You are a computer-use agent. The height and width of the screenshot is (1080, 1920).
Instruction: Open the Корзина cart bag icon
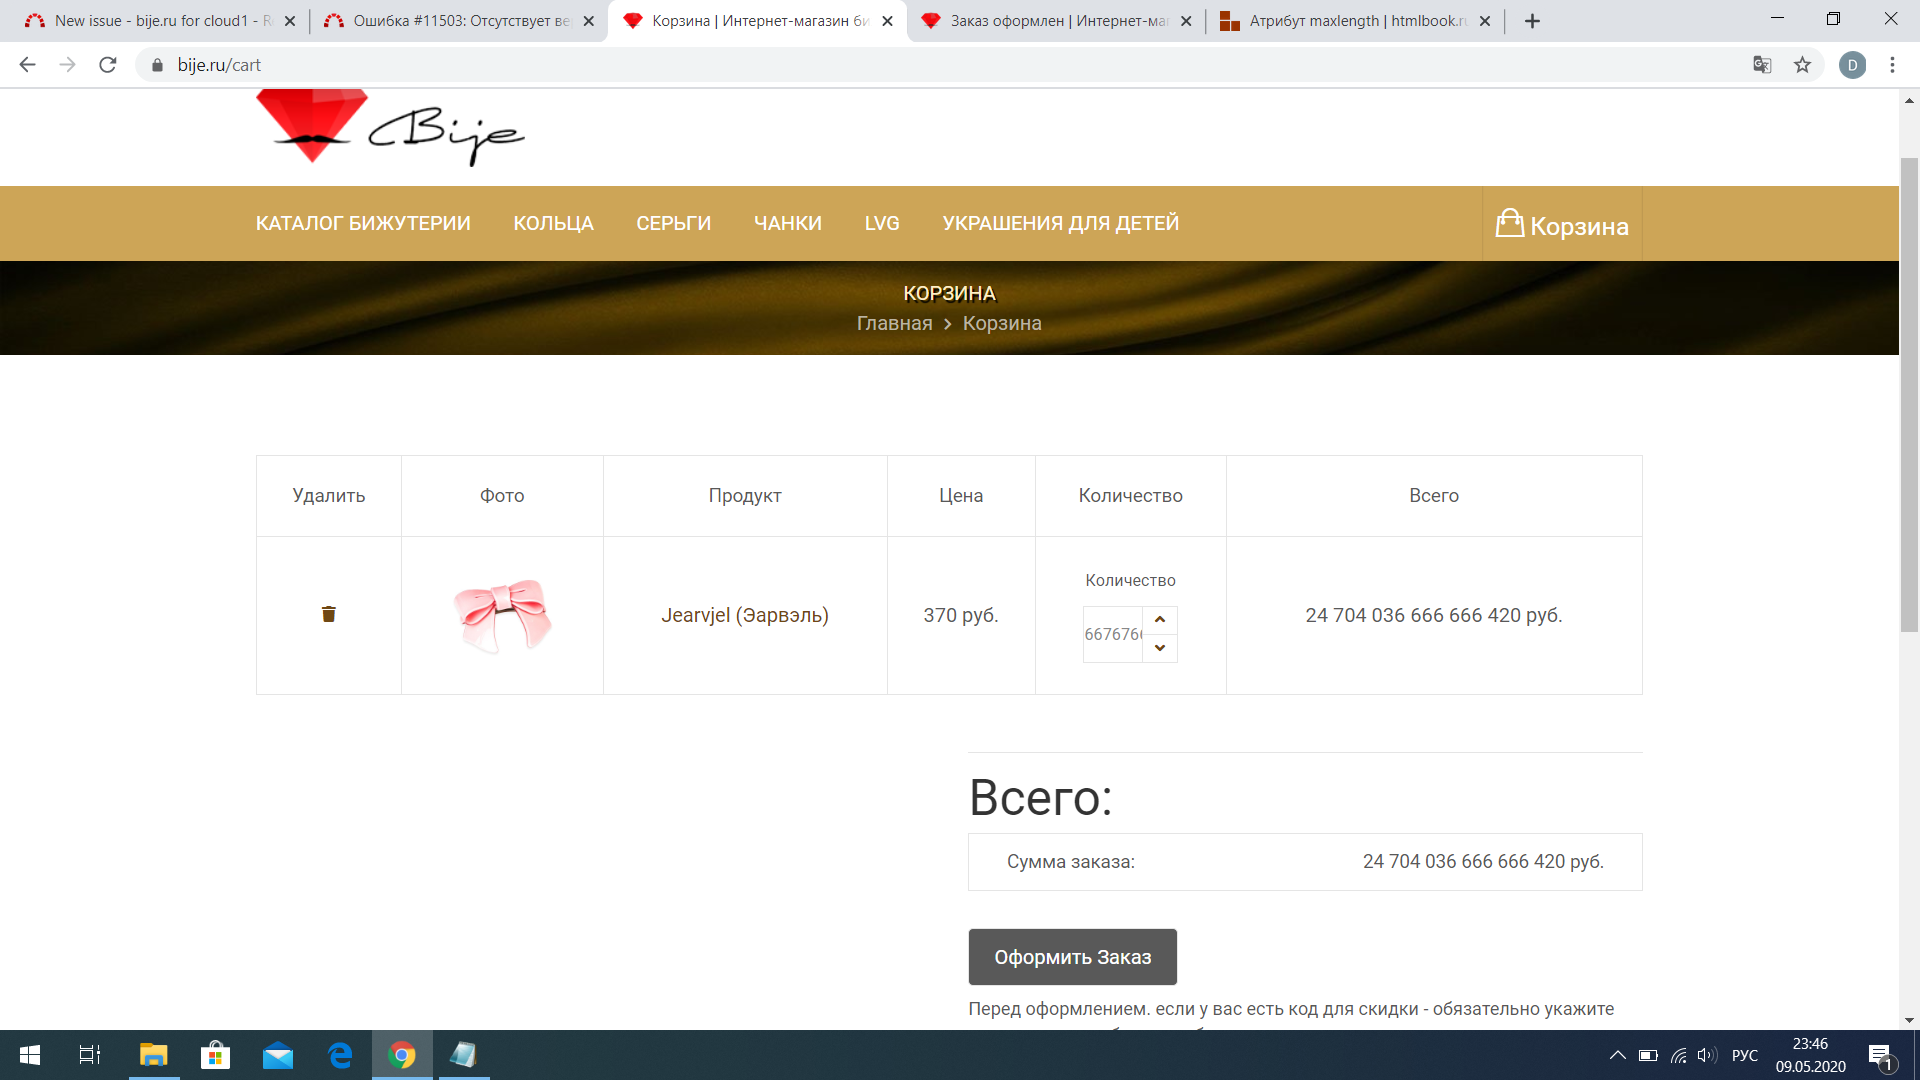point(1509,224)
